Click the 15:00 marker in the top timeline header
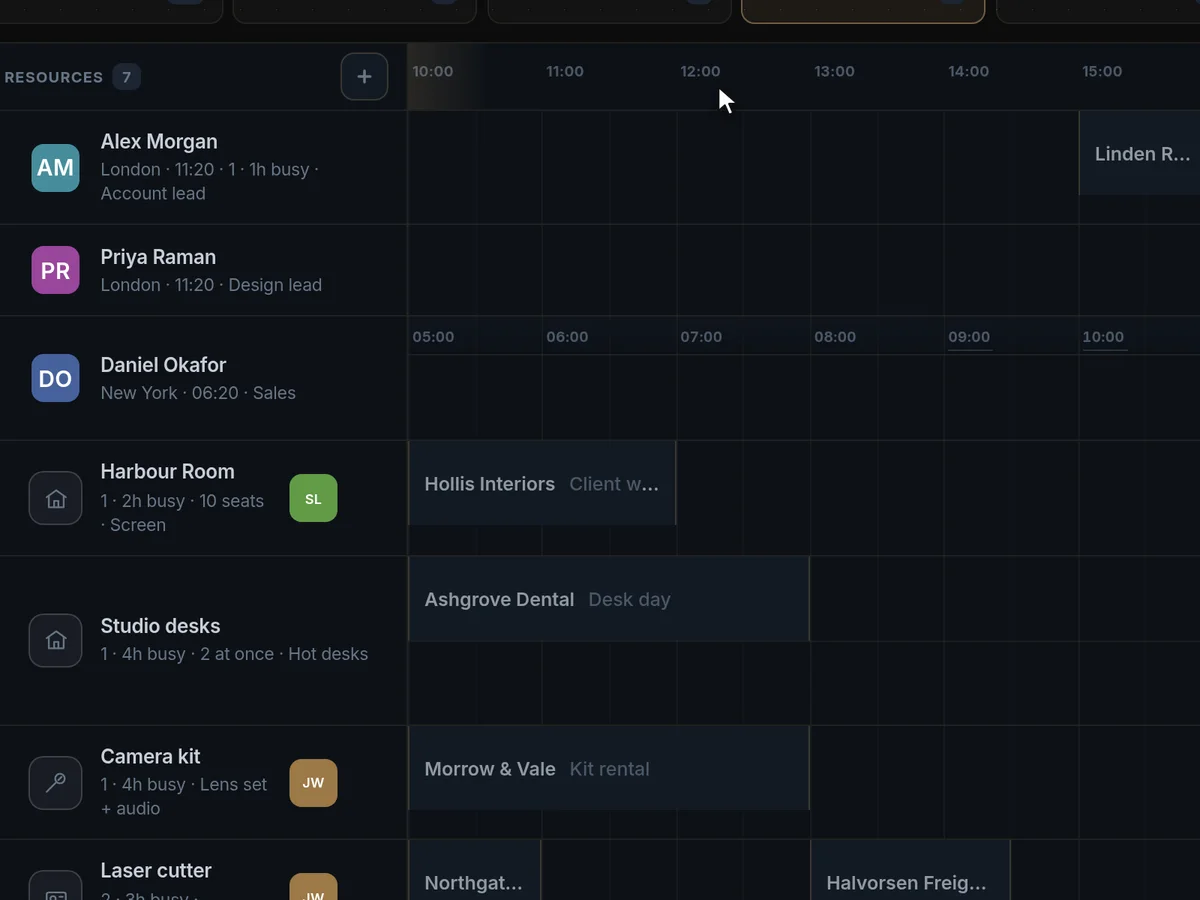The height and width of the screenshot is (900, 1200). (1102, 71)
